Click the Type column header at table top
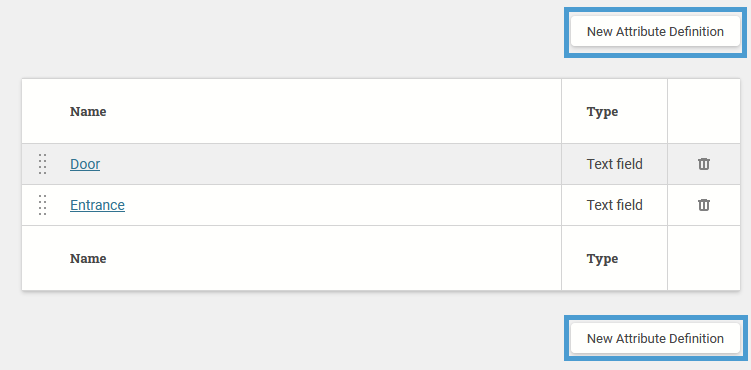751x370 pixels. [602, 112]
